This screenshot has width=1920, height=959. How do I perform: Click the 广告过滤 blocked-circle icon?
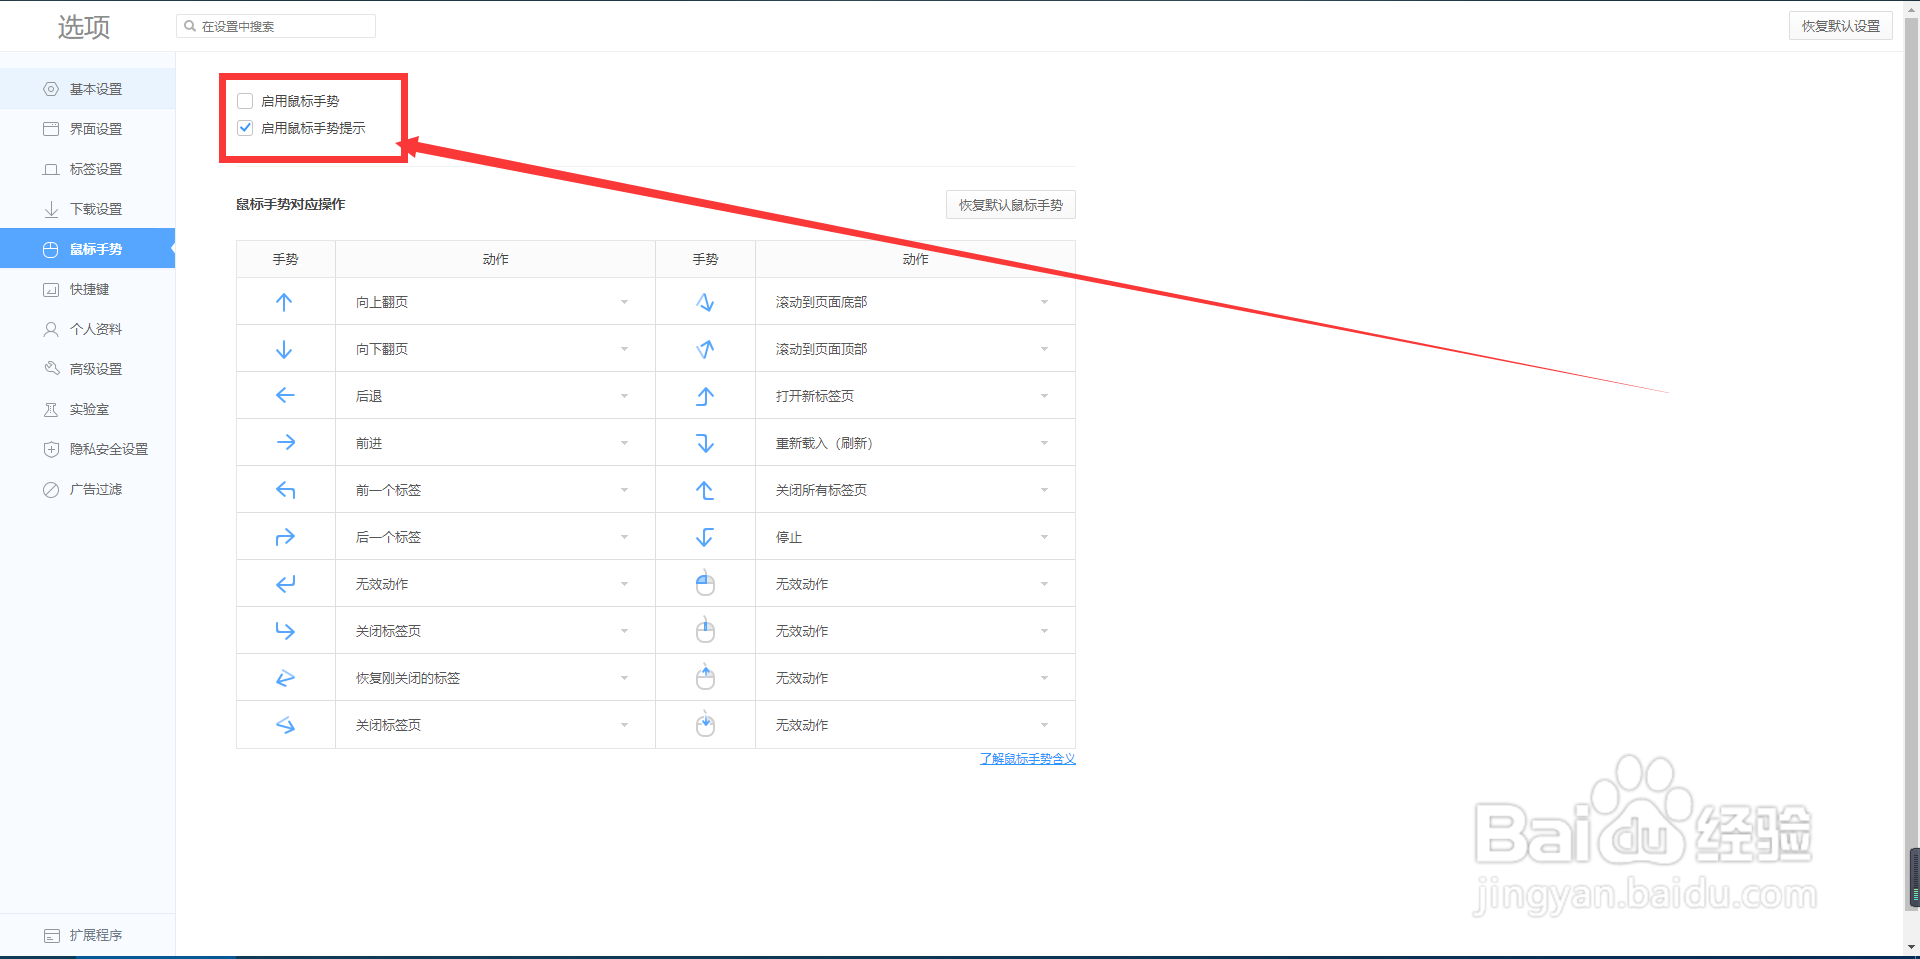click(x=51, y=489)
